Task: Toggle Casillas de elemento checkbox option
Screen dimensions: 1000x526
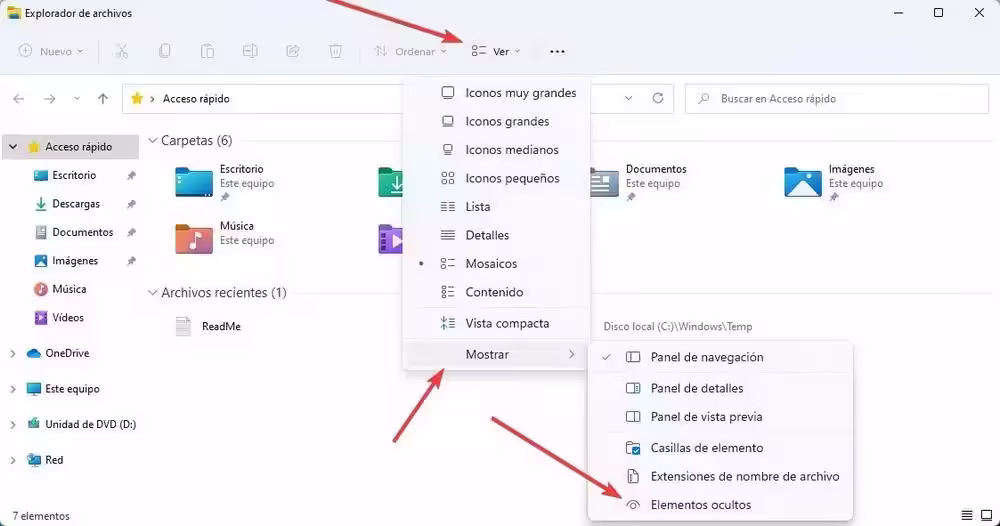Action: (x=706, y=448)
